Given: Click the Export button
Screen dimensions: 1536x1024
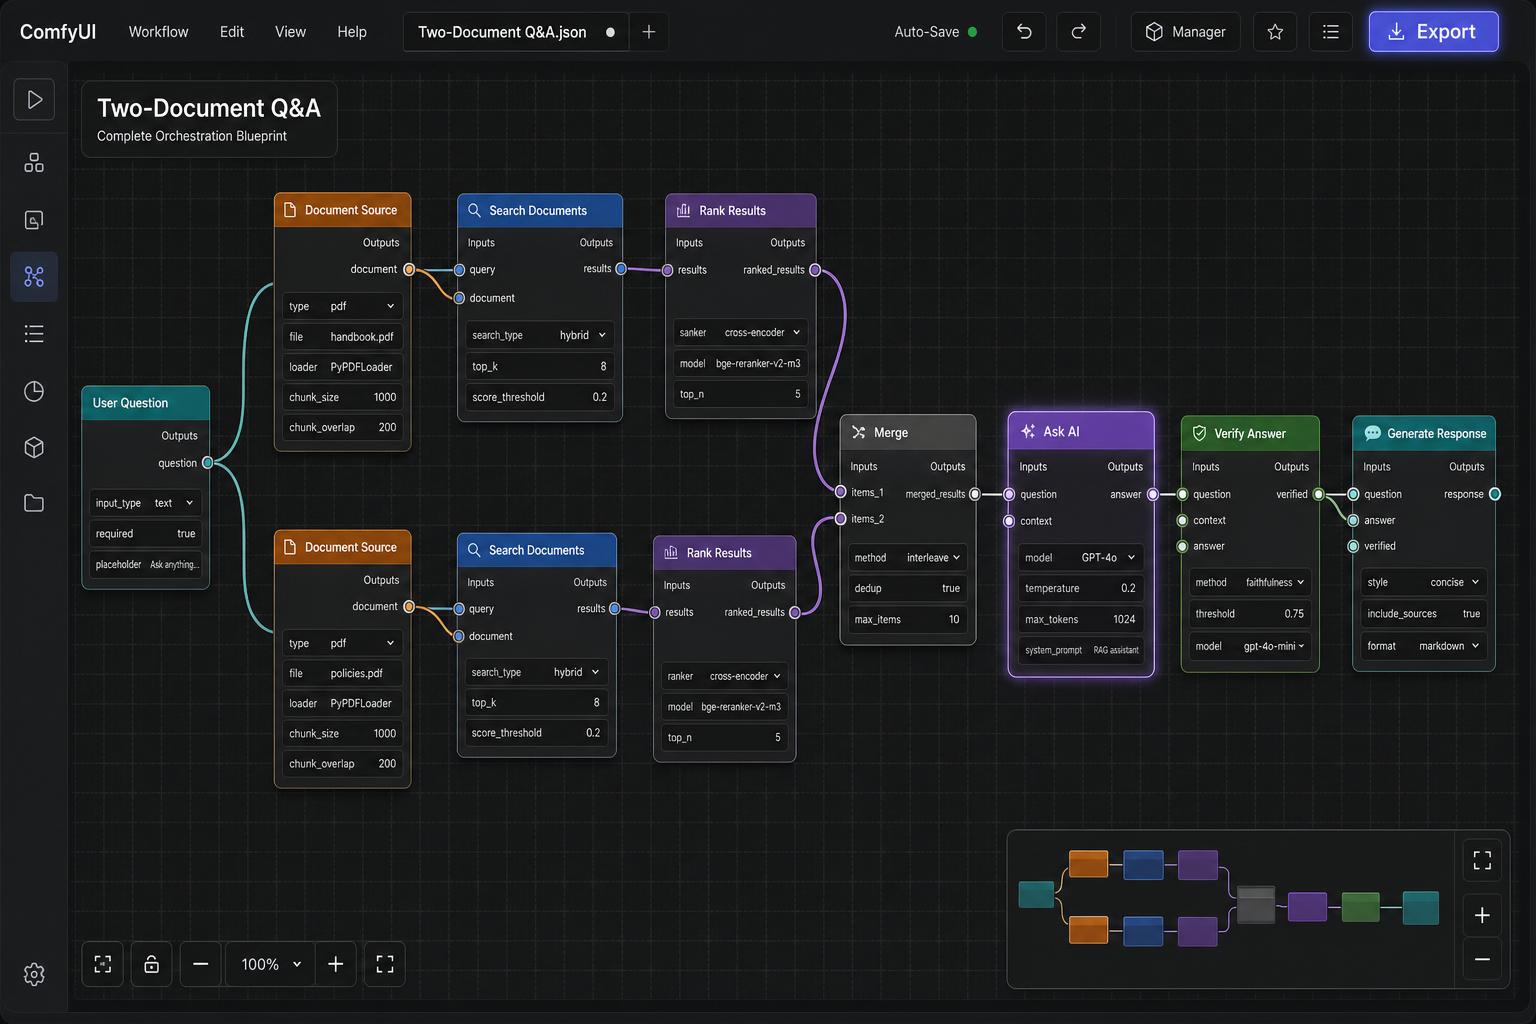Looking at the screenshot, I should click(1433, 32).
